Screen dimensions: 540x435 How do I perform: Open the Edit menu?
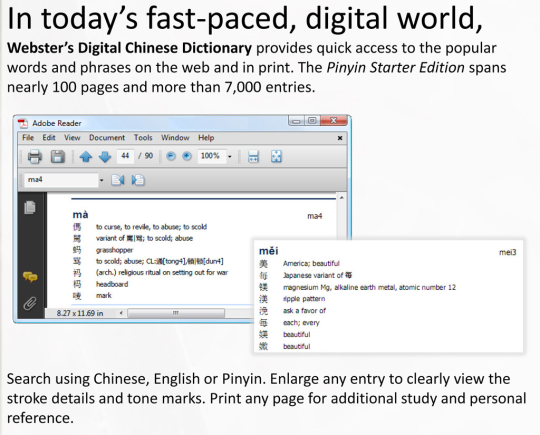point(49,138)
